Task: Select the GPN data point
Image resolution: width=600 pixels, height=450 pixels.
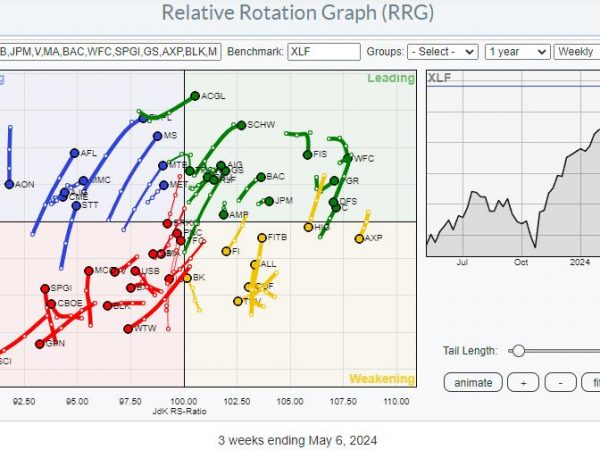Action: coord(40,344)
